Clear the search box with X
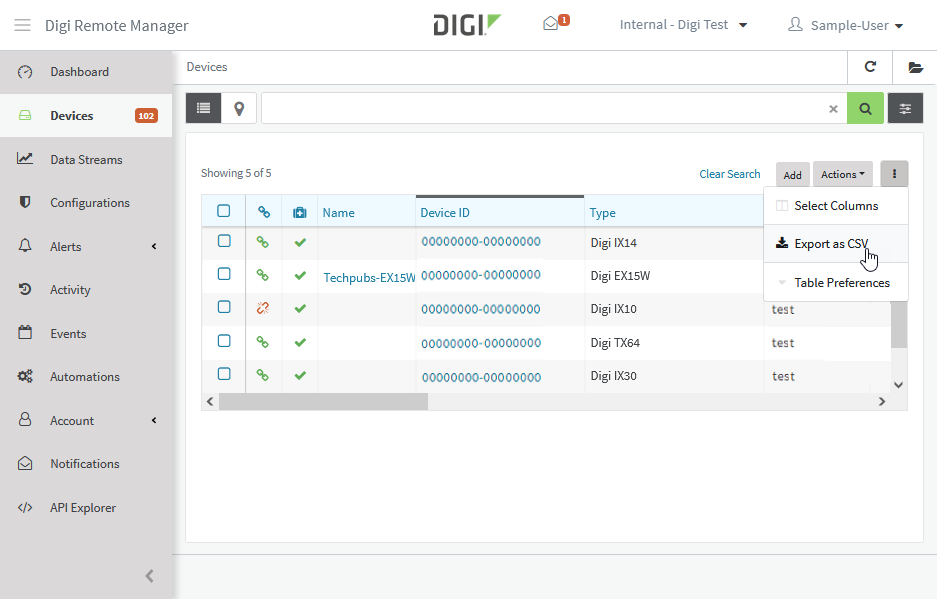Image resolution: width=937 pixels, height=599 pixels. pos(833,109)
